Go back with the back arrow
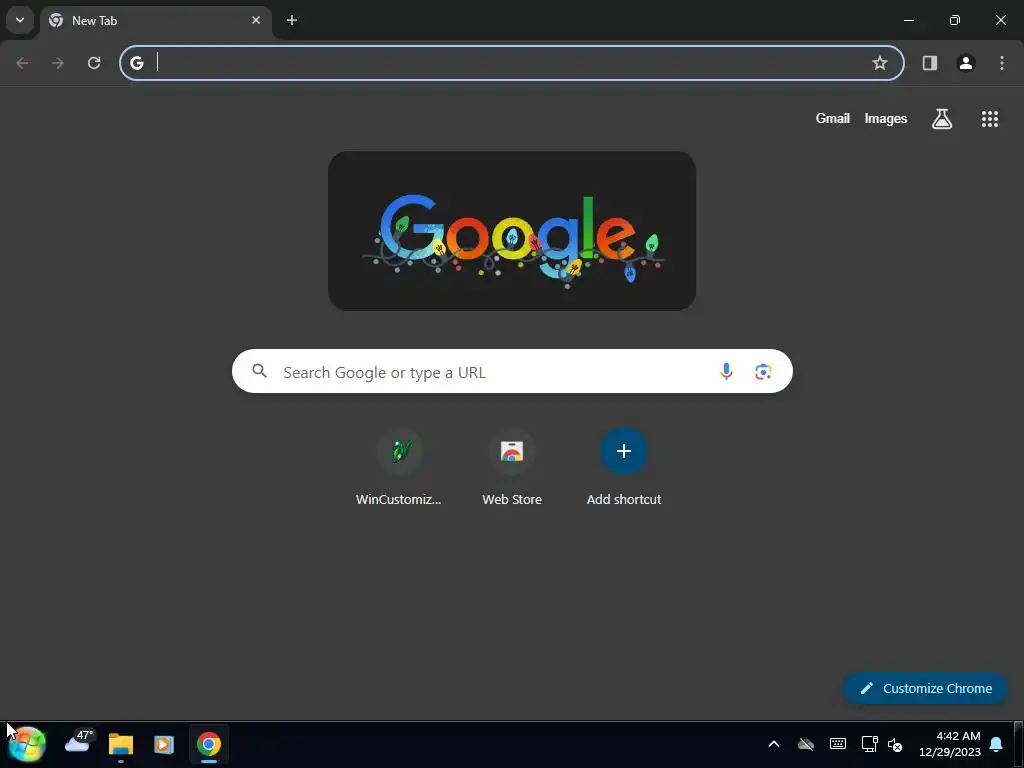The height and width of the screenshot is (768, 1024). [x=22, y=63]
